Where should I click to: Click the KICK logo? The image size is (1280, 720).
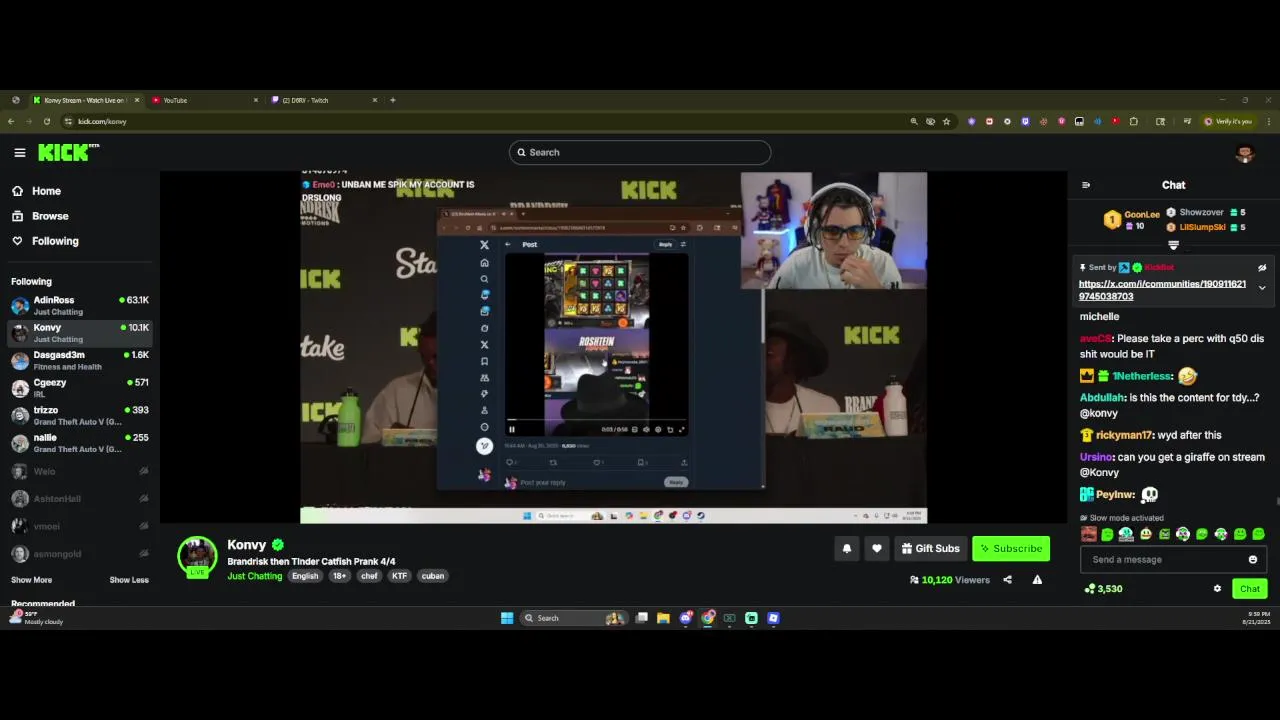point(69,152)
